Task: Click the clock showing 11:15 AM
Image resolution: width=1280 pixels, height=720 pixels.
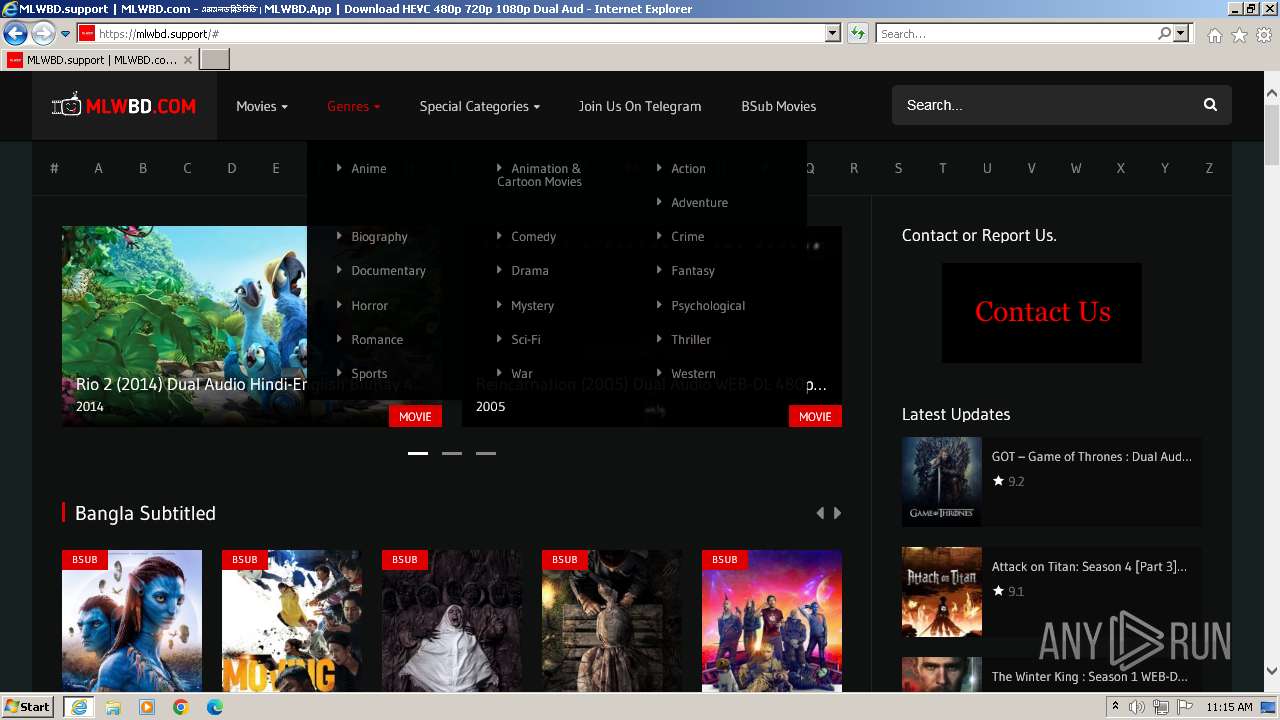Action: [x=1229, y=707]
